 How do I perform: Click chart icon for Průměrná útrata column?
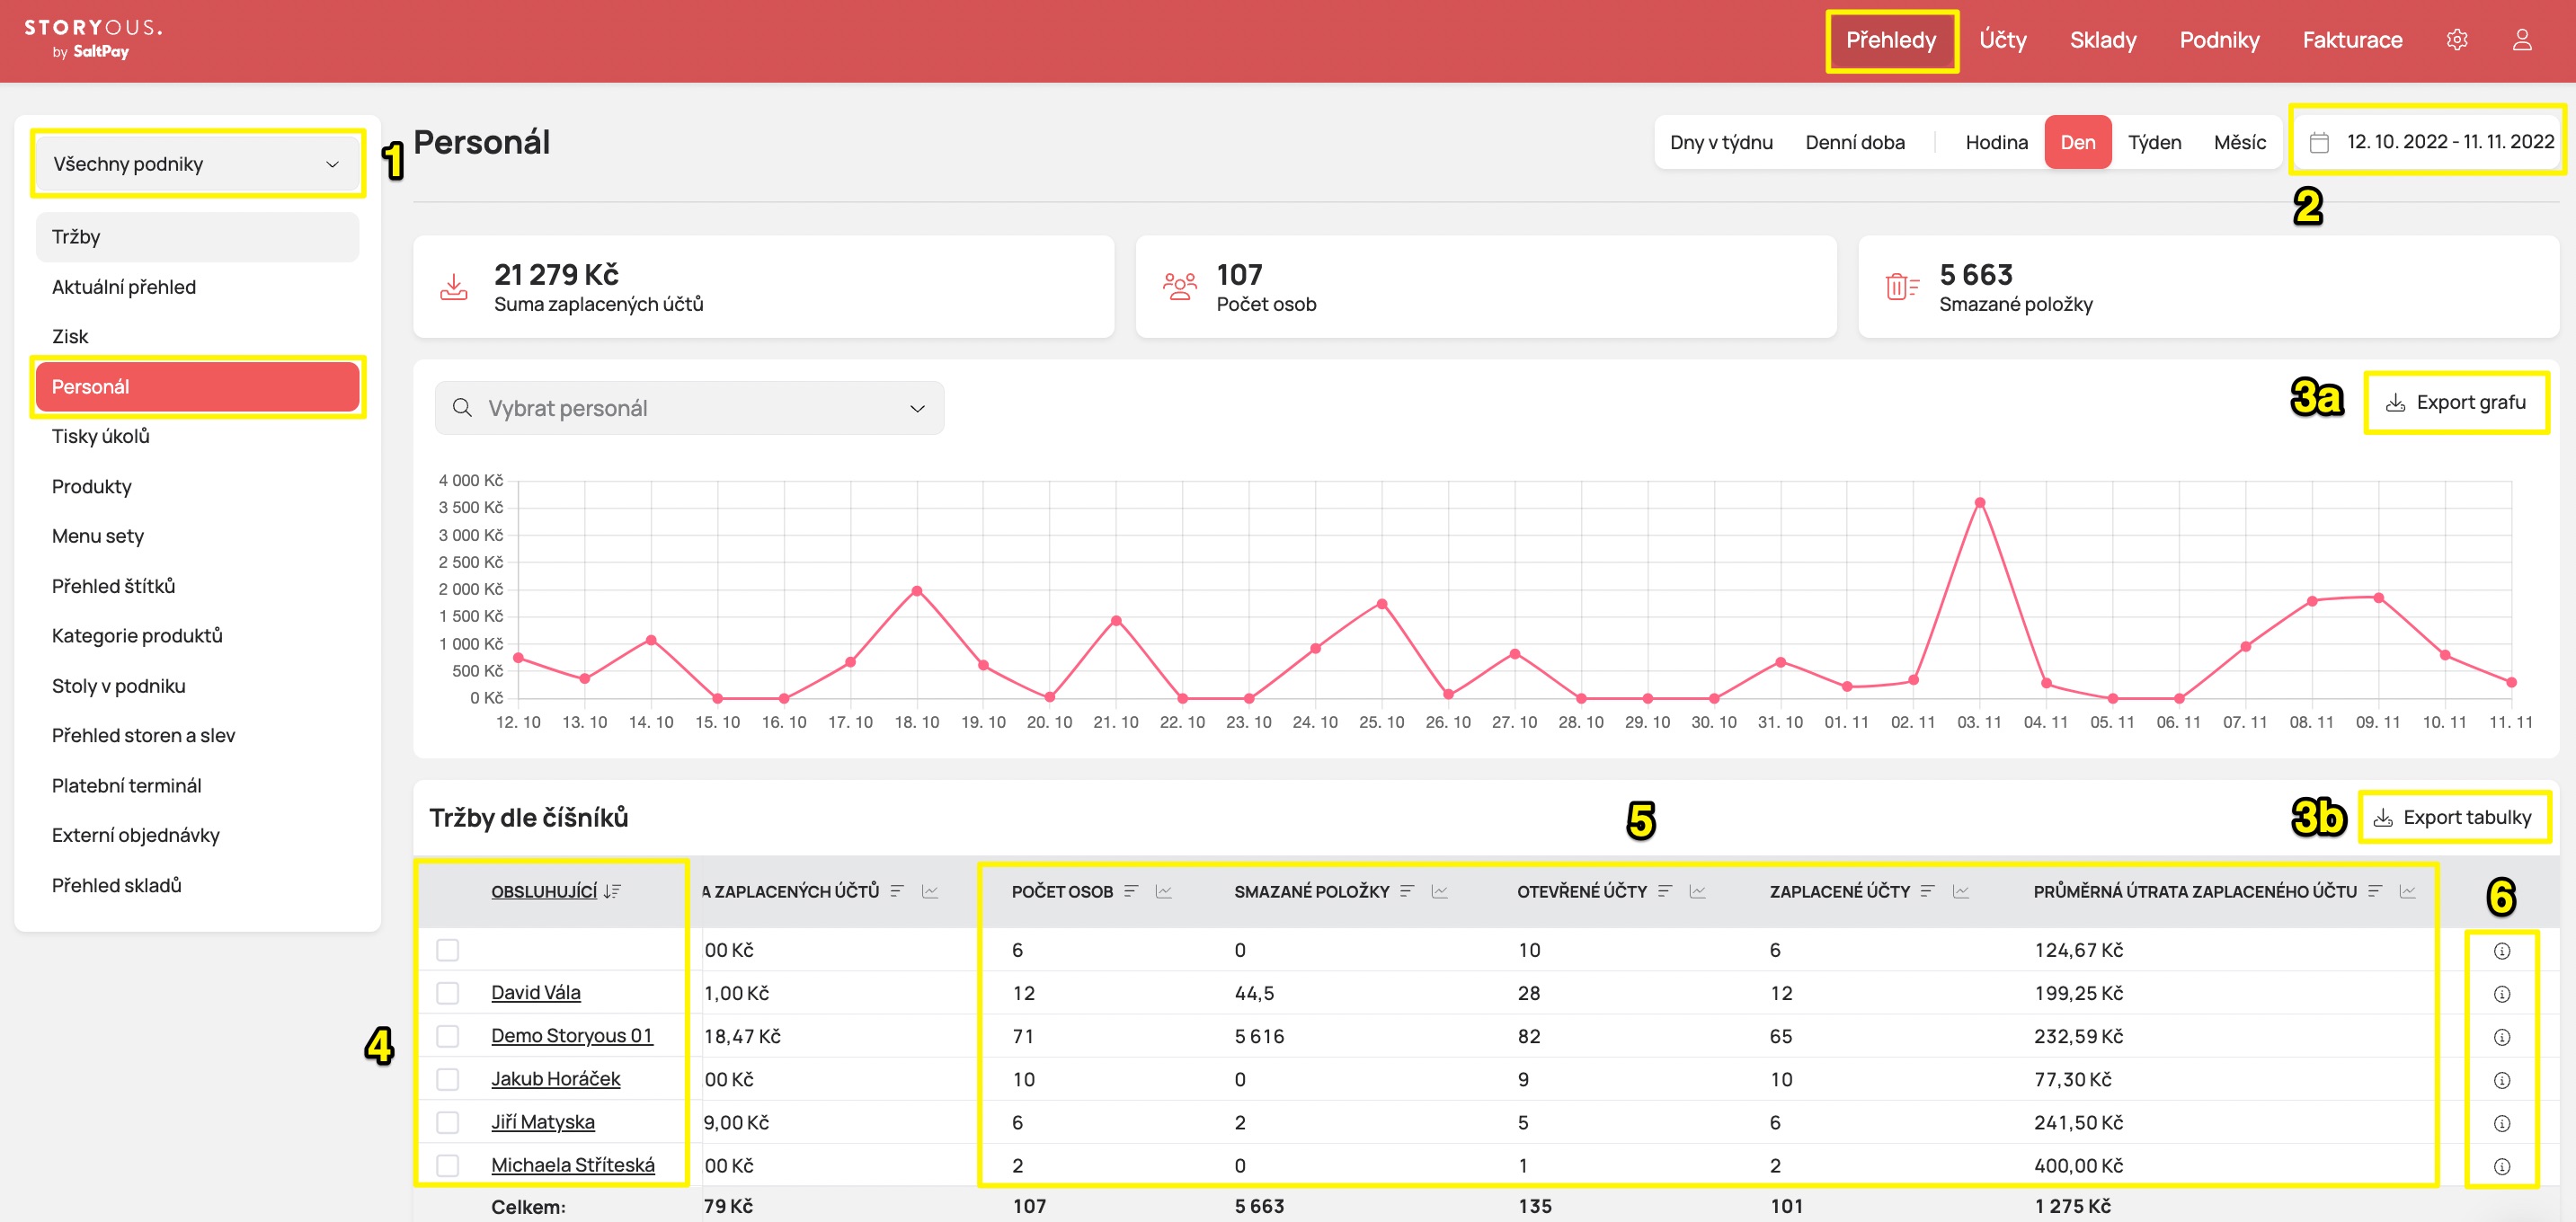(x=2407, y=891)
